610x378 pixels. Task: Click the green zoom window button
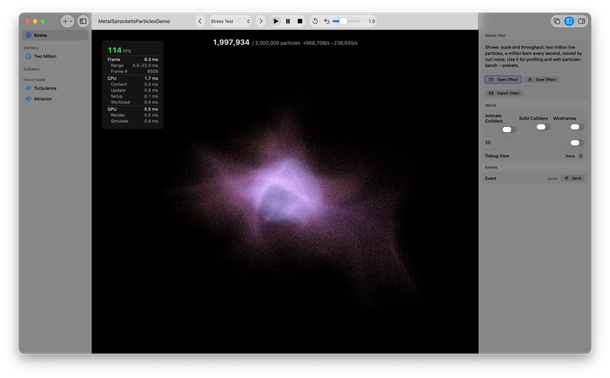43,21
